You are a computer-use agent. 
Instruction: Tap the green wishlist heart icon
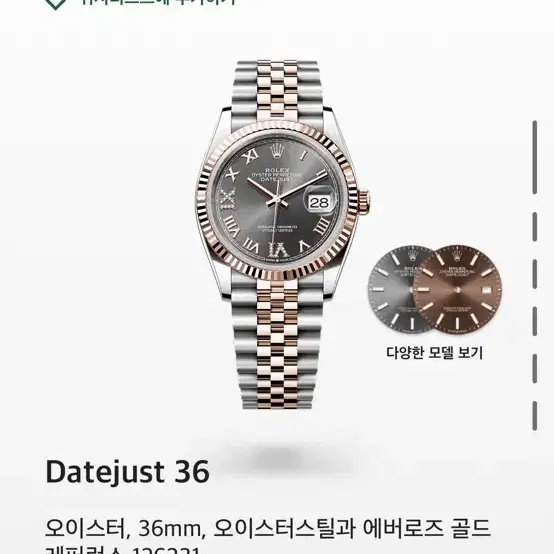[x=56, y=3]
